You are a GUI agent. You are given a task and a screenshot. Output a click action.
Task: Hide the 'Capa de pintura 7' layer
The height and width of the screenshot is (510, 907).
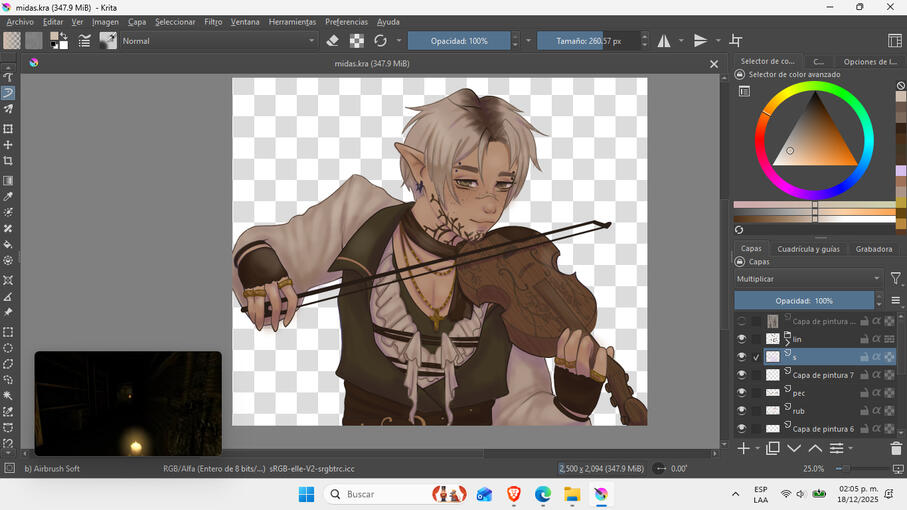coord(742,375)
